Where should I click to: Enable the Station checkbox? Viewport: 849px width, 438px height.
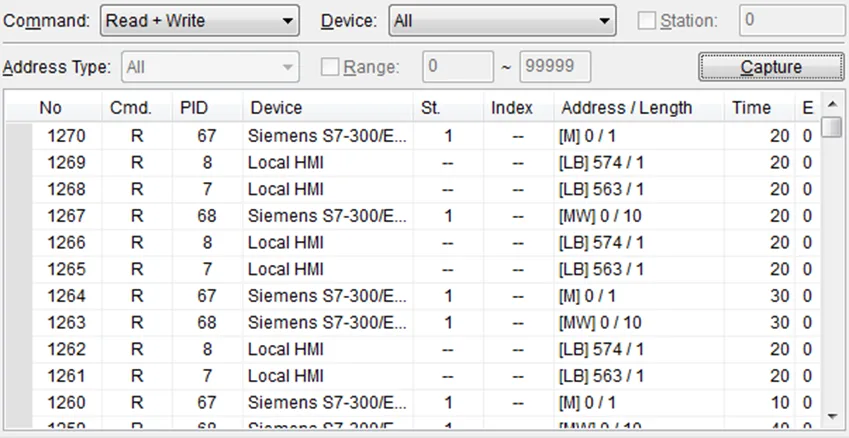pos(646,21)
